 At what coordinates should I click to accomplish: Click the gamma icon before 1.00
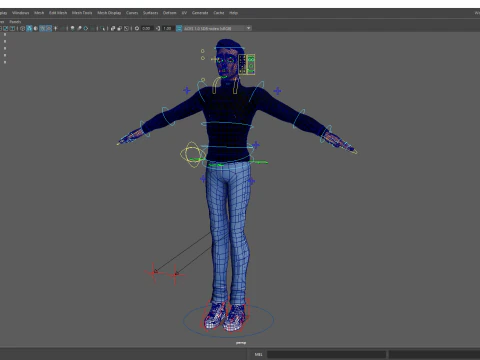coord(158,28)
